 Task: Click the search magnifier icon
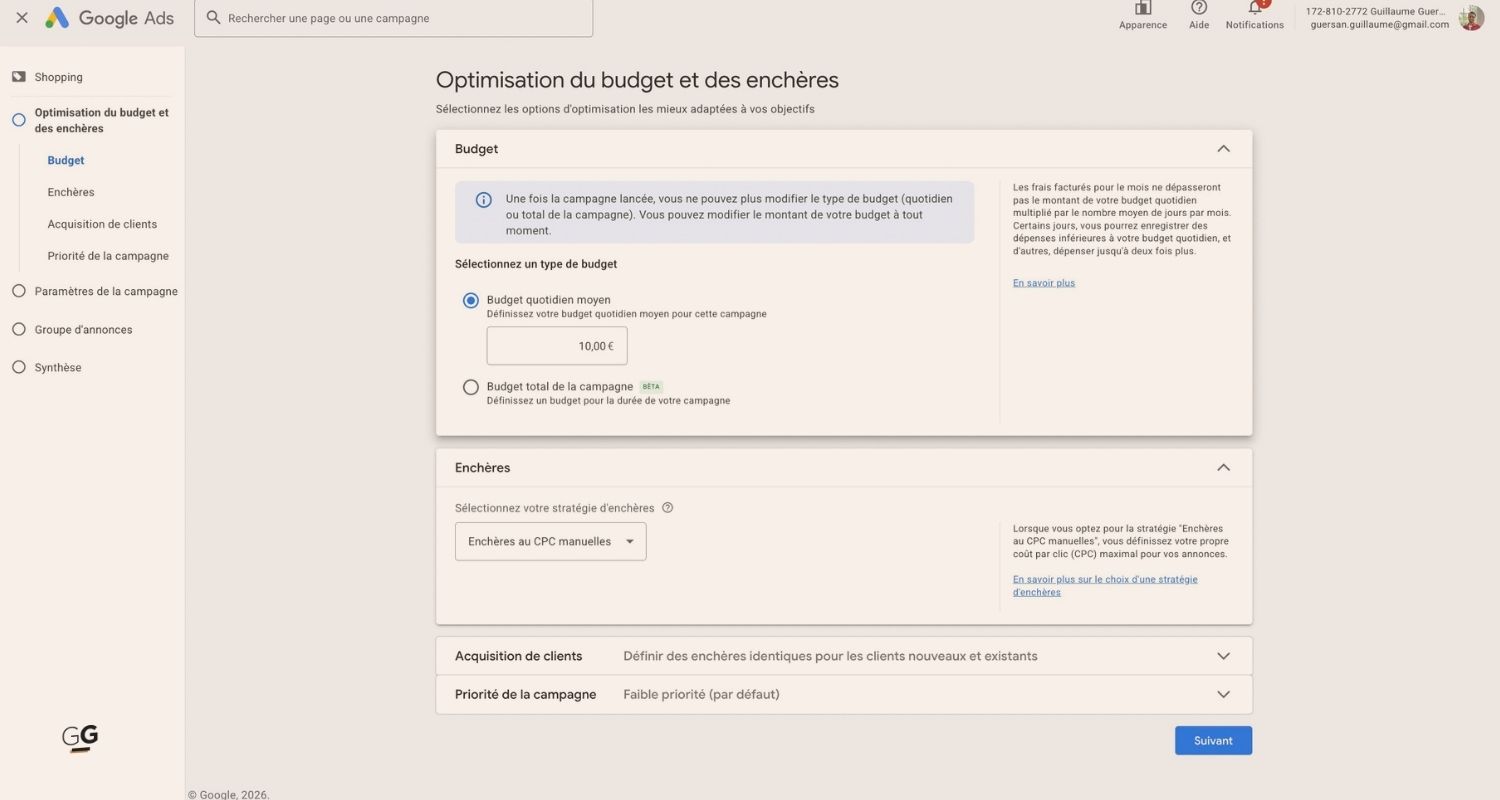tap(213, 18)
